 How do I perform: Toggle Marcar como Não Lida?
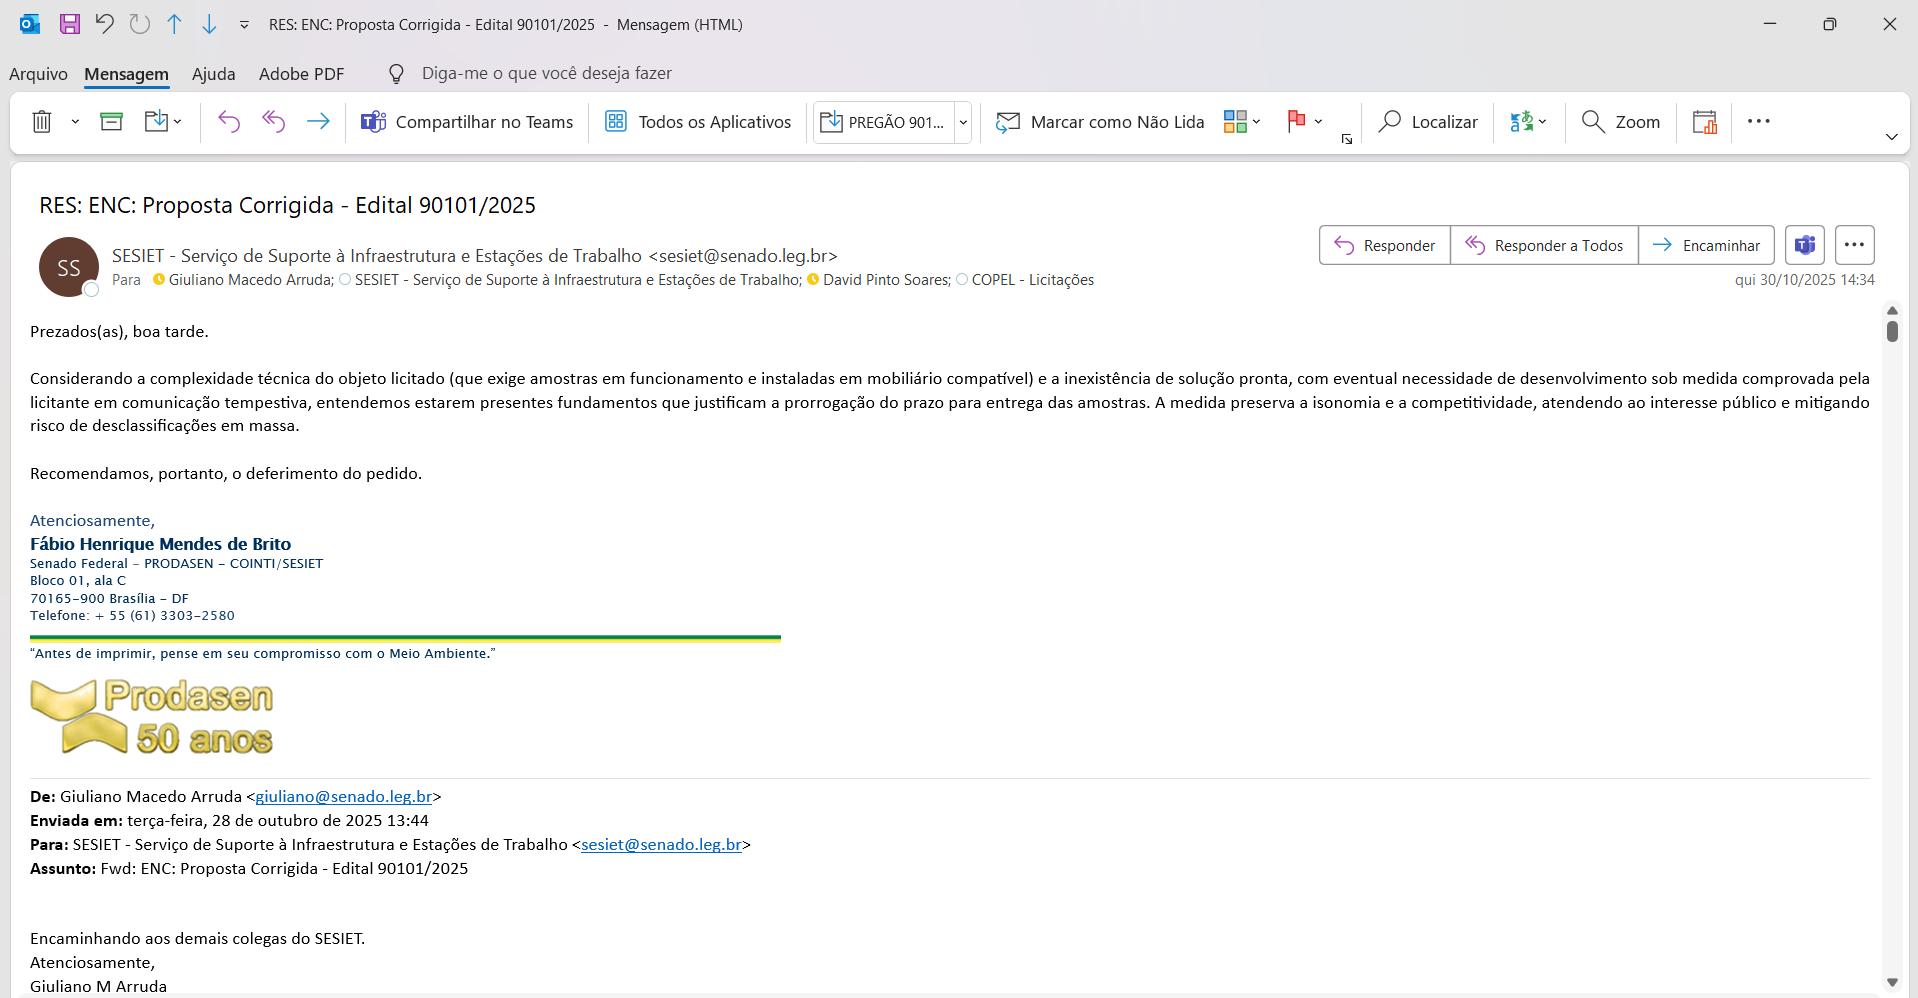pos(1100,122)
